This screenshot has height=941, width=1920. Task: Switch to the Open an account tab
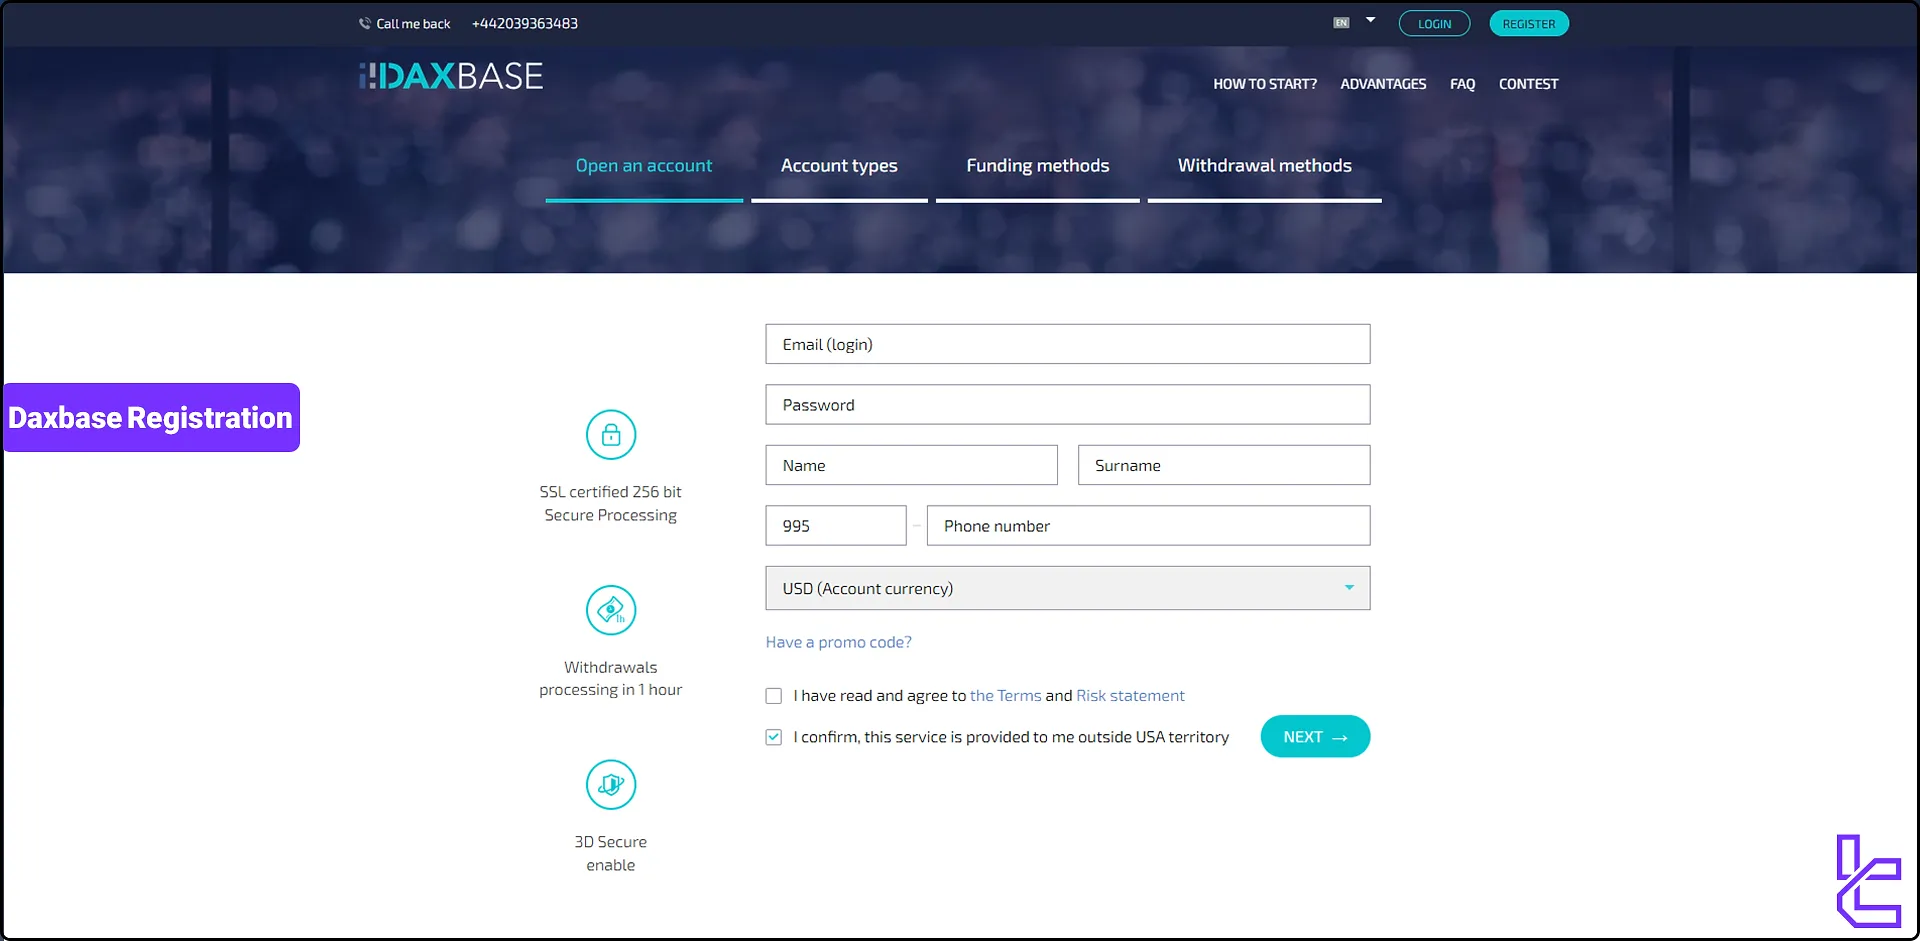(x=644, y=166)
